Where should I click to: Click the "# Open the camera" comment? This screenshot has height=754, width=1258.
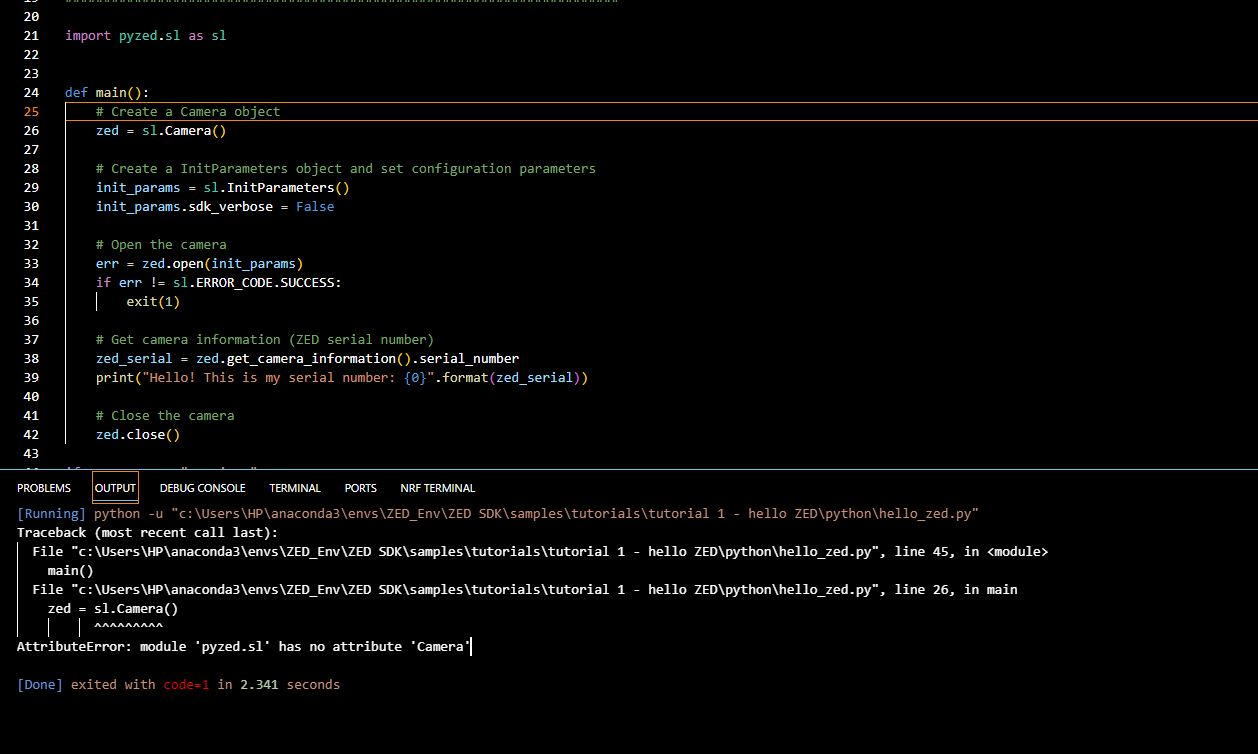click(x=161, y=245)
